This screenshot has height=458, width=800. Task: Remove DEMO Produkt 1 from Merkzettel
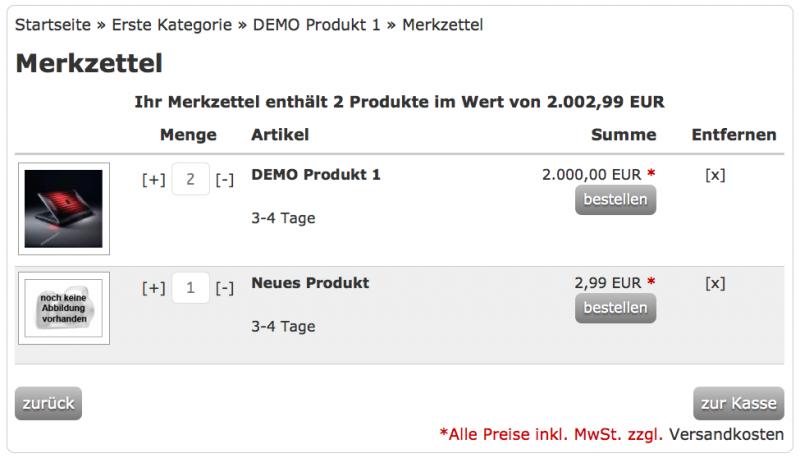715,175
